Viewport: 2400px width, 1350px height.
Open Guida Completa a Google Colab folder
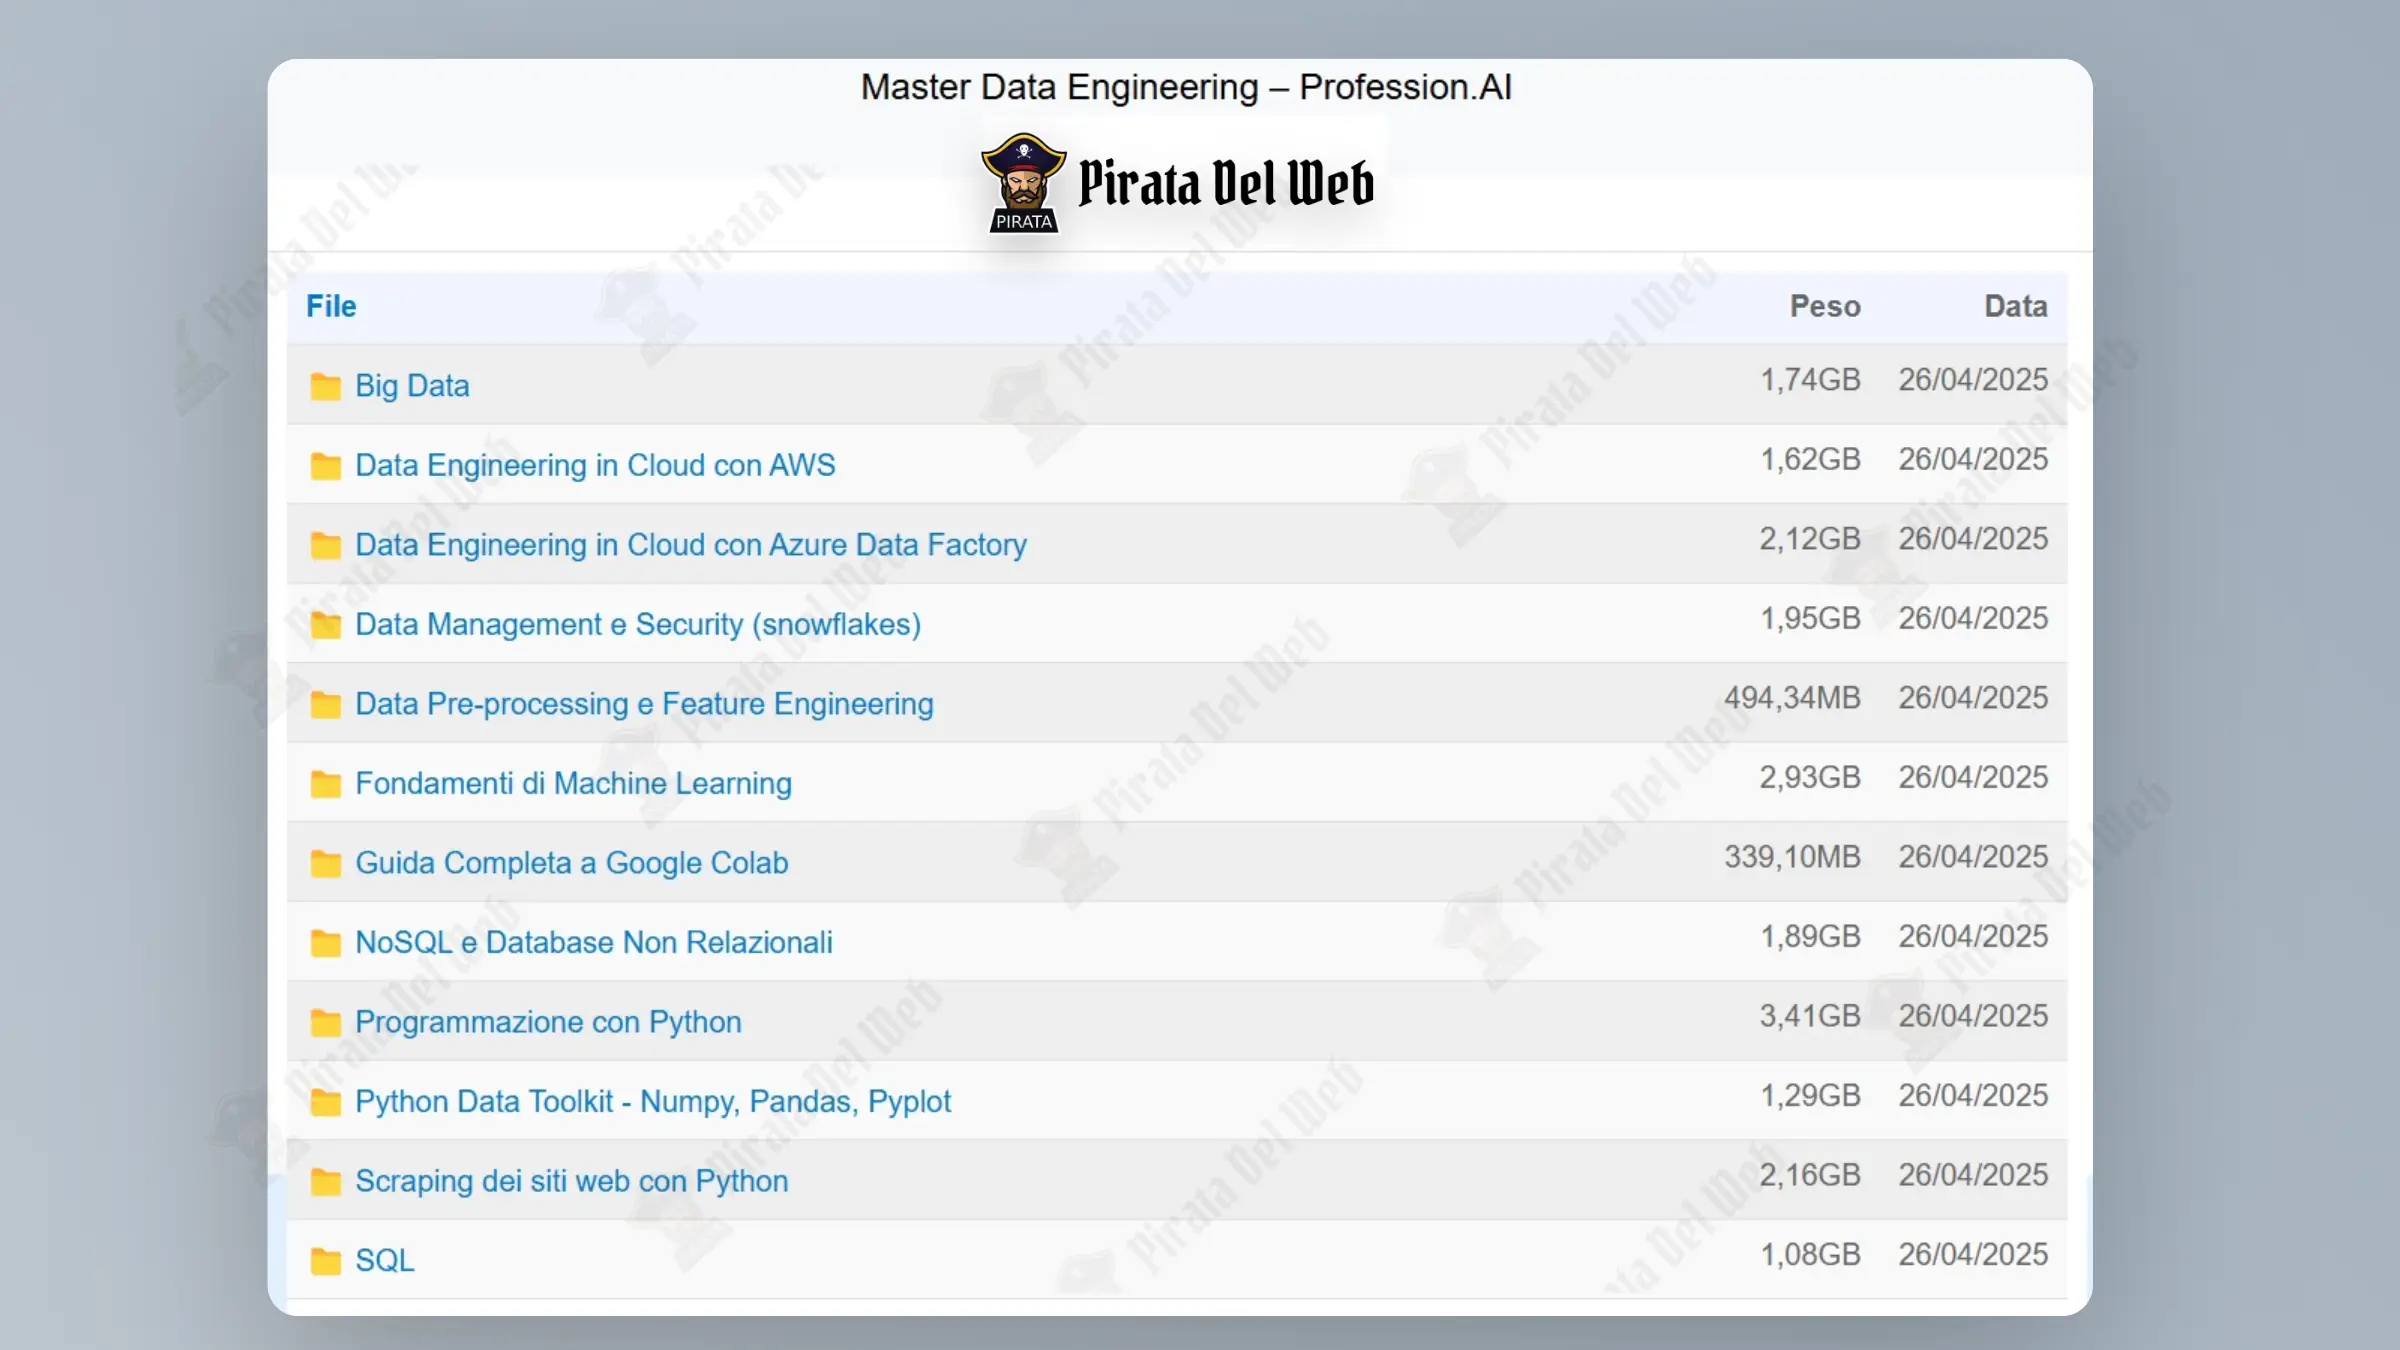click(571, 863)
